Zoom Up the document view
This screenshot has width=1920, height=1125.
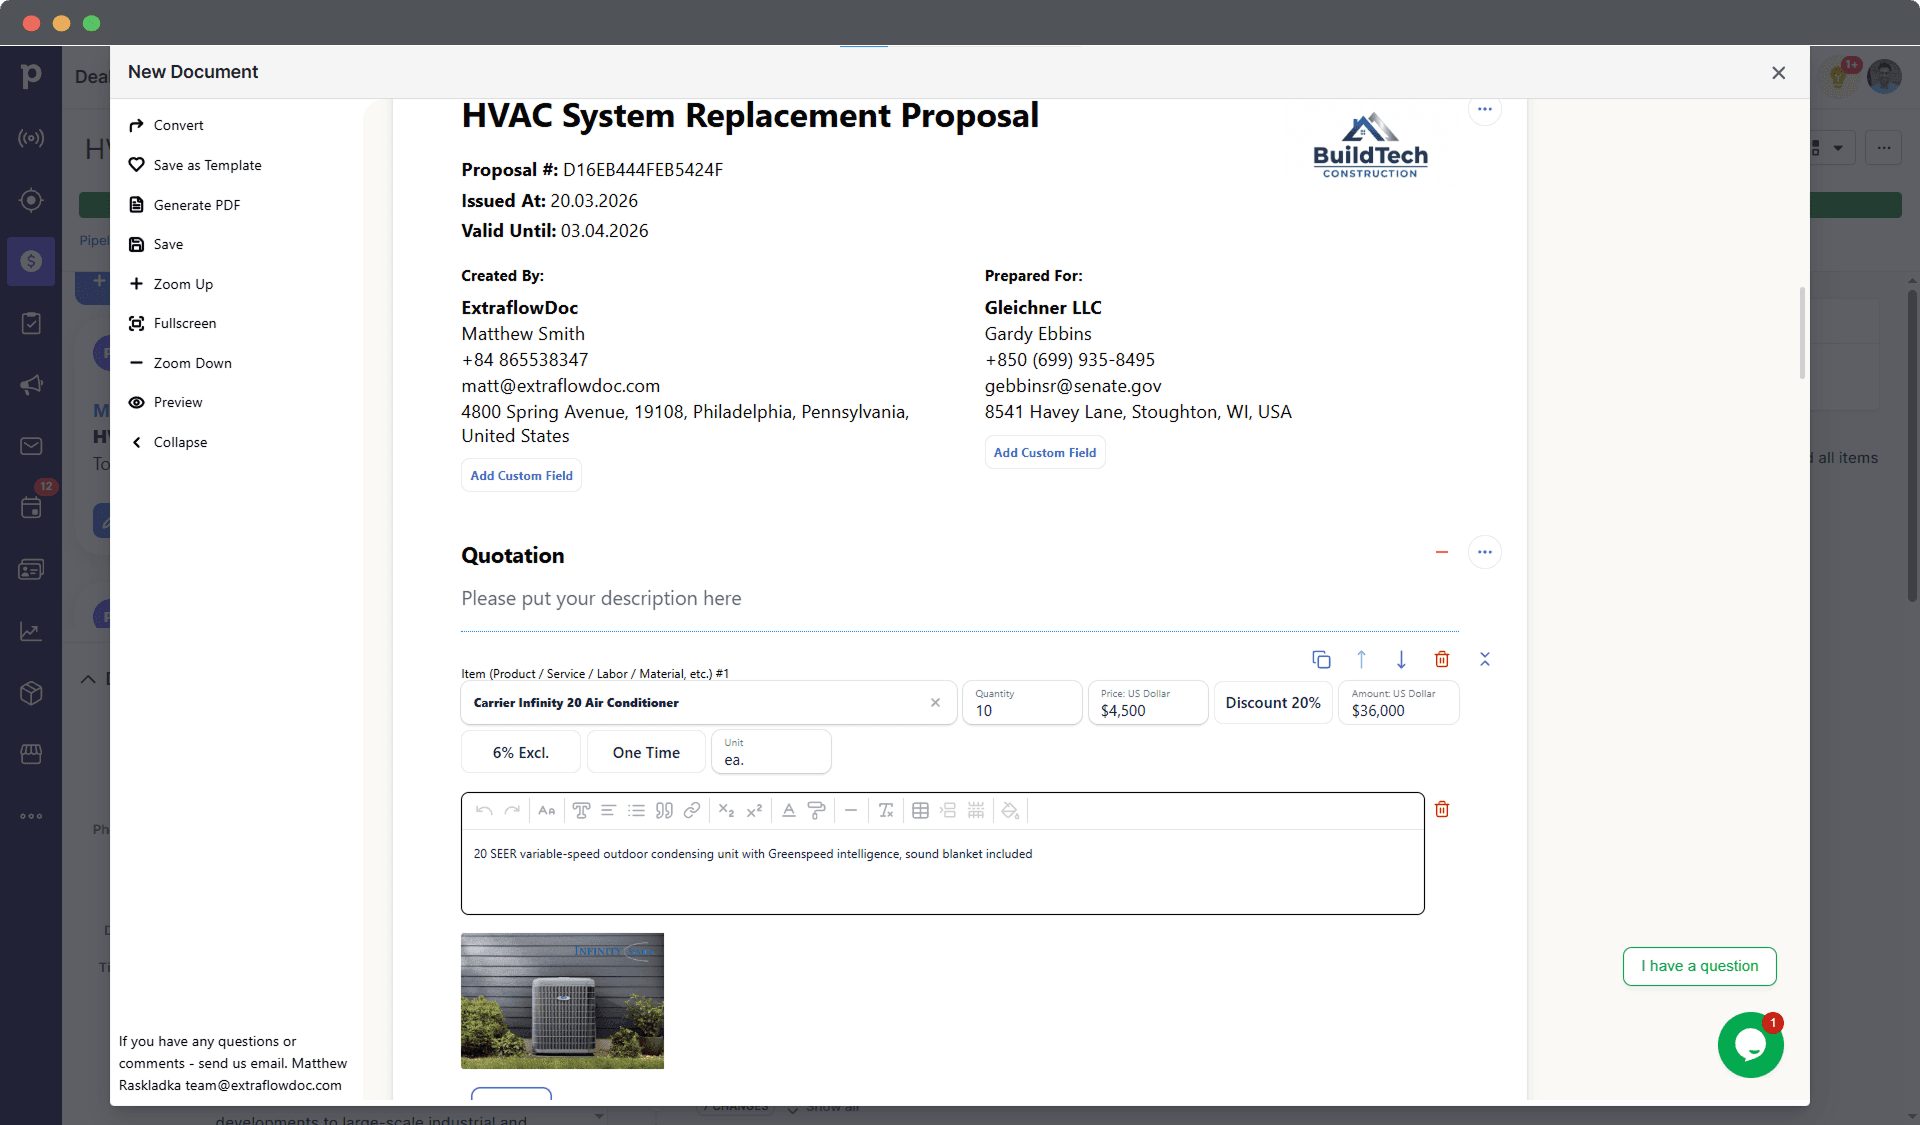coord(171,284)
